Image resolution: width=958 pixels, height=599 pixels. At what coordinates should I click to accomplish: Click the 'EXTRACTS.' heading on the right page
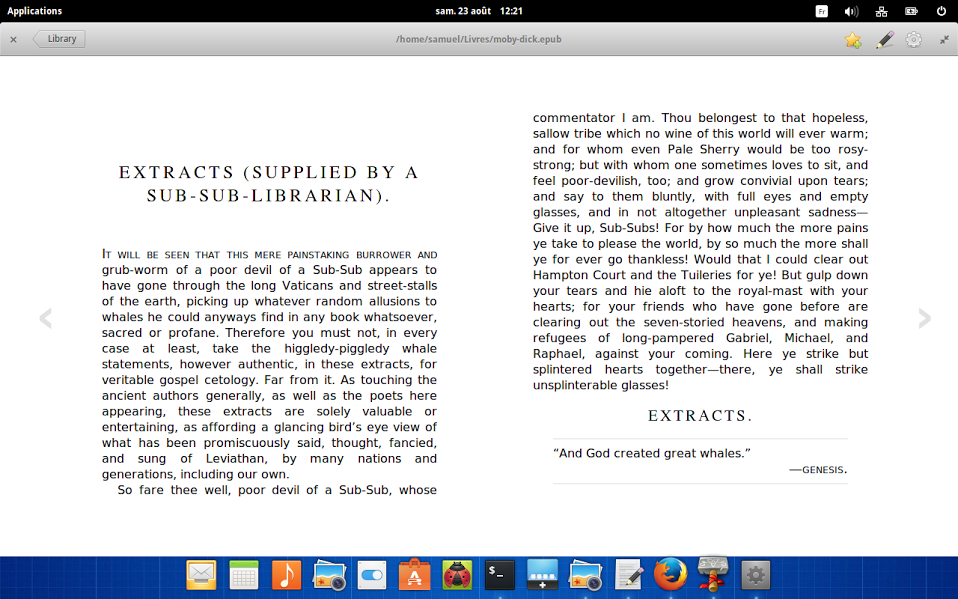(x=700, y=416)
